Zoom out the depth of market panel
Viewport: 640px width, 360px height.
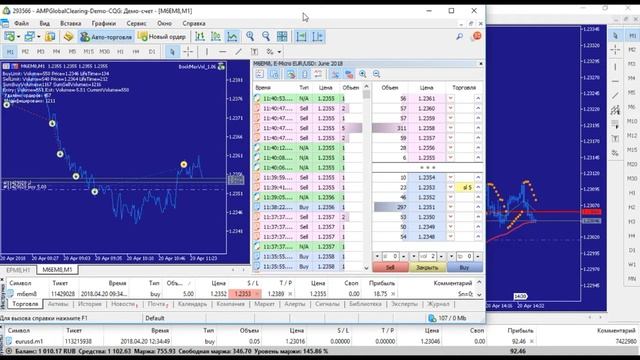click(376, 74)
